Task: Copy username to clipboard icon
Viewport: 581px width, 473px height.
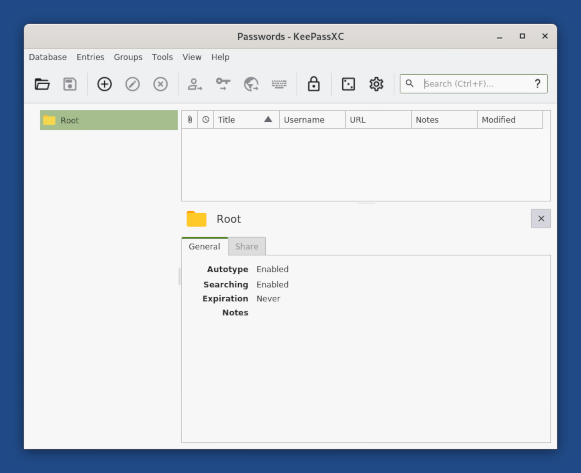Action: (195, 84)
